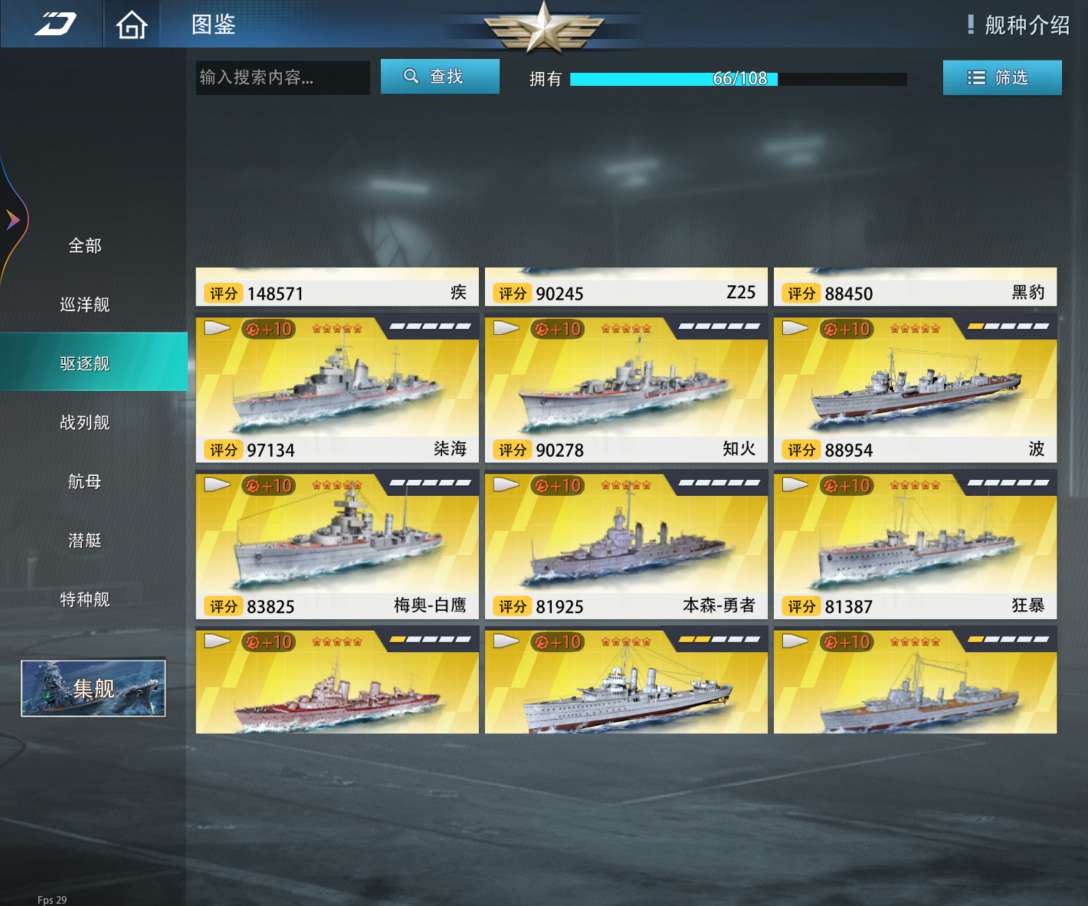The width and height of the screenshot is (1088, 906).
Task: Open the 集舰 banner button
Action: point(93,687)
